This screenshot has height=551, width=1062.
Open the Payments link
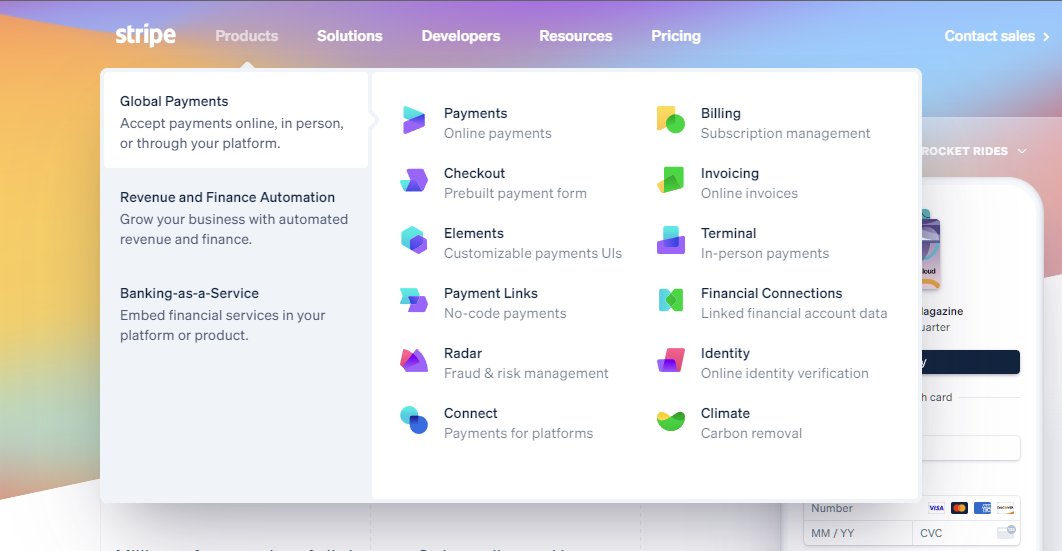coord(475,113)
